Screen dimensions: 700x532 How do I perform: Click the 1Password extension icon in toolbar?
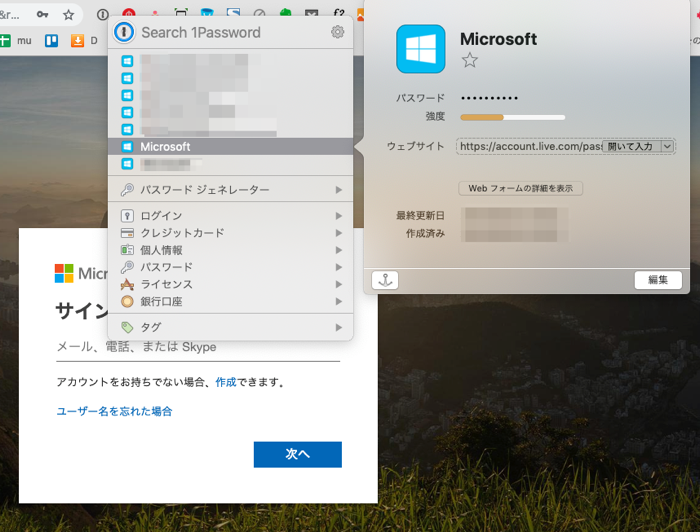point(103,15)
